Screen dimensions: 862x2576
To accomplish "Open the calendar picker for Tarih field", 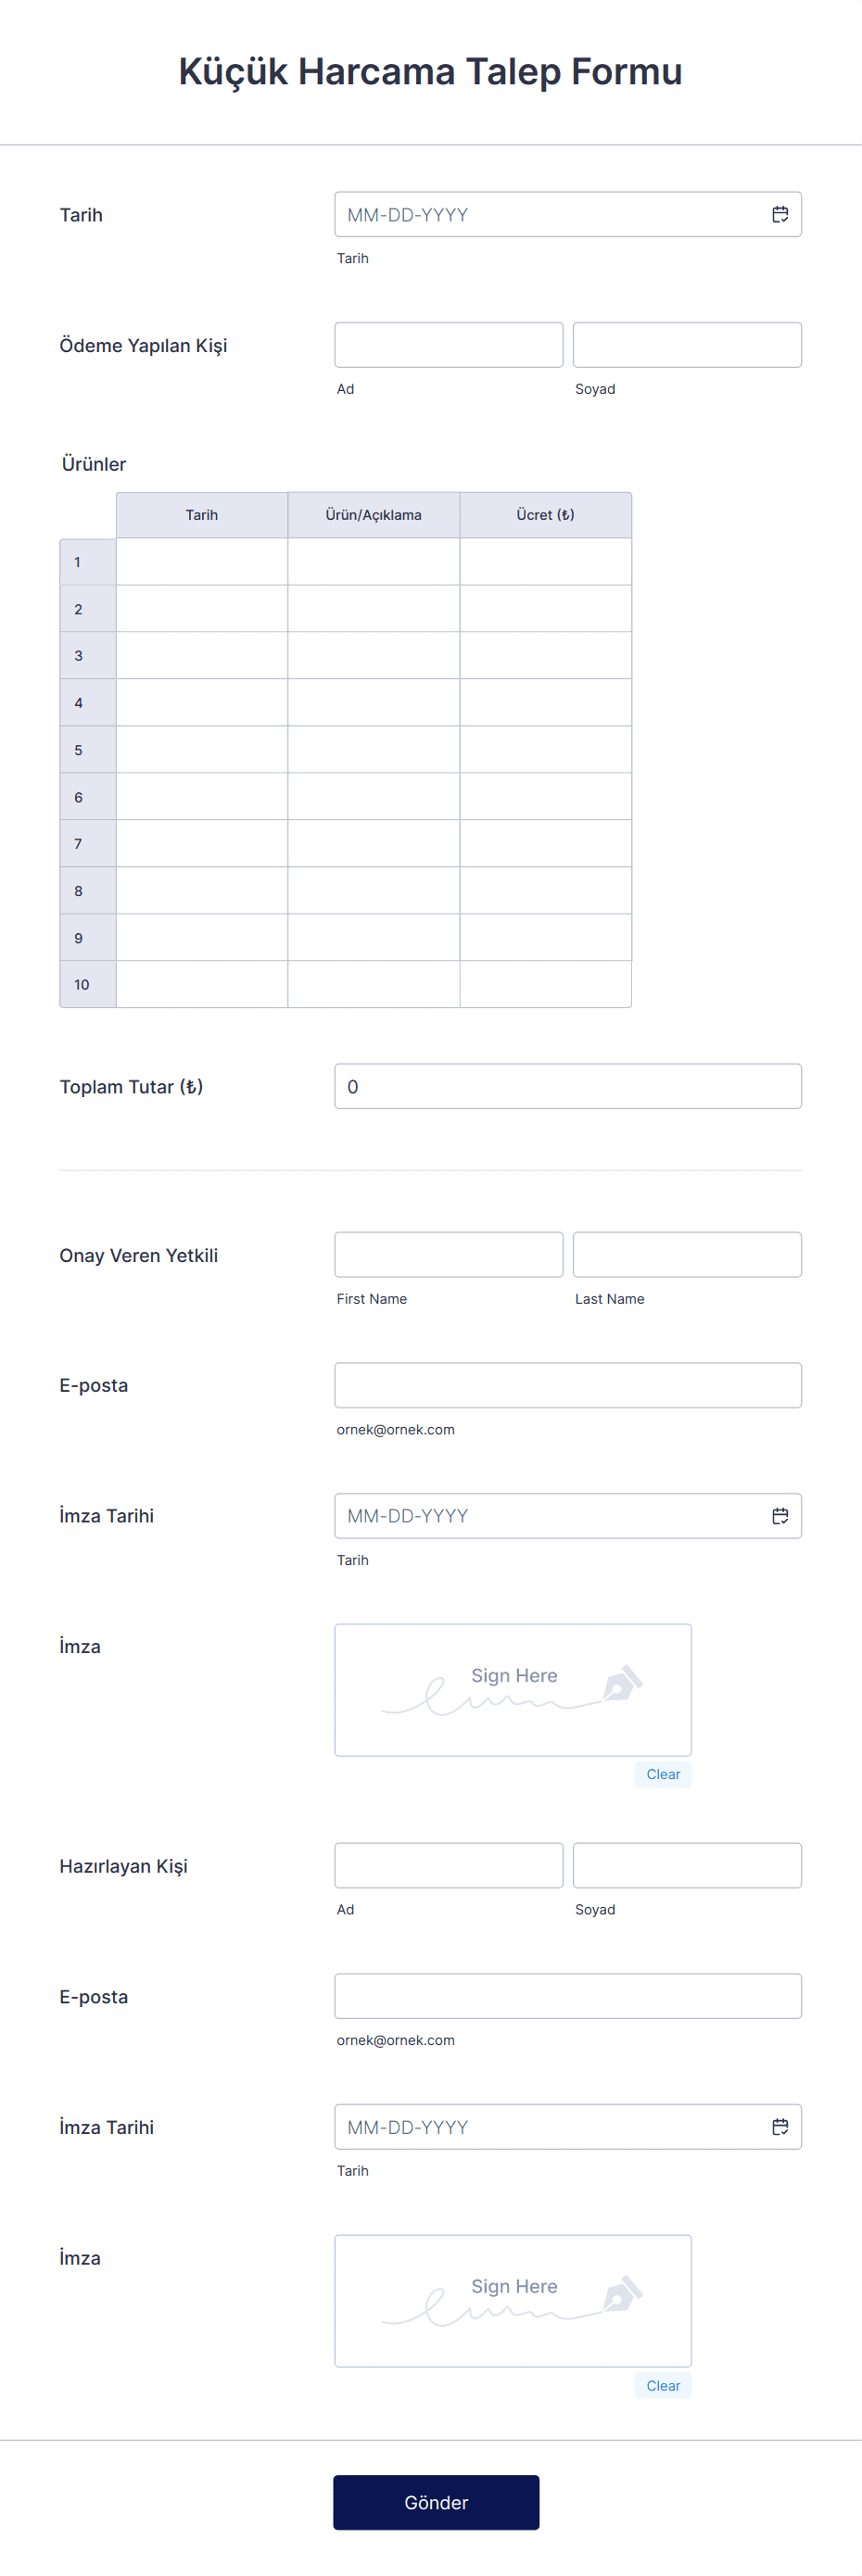I will point(781,214).
